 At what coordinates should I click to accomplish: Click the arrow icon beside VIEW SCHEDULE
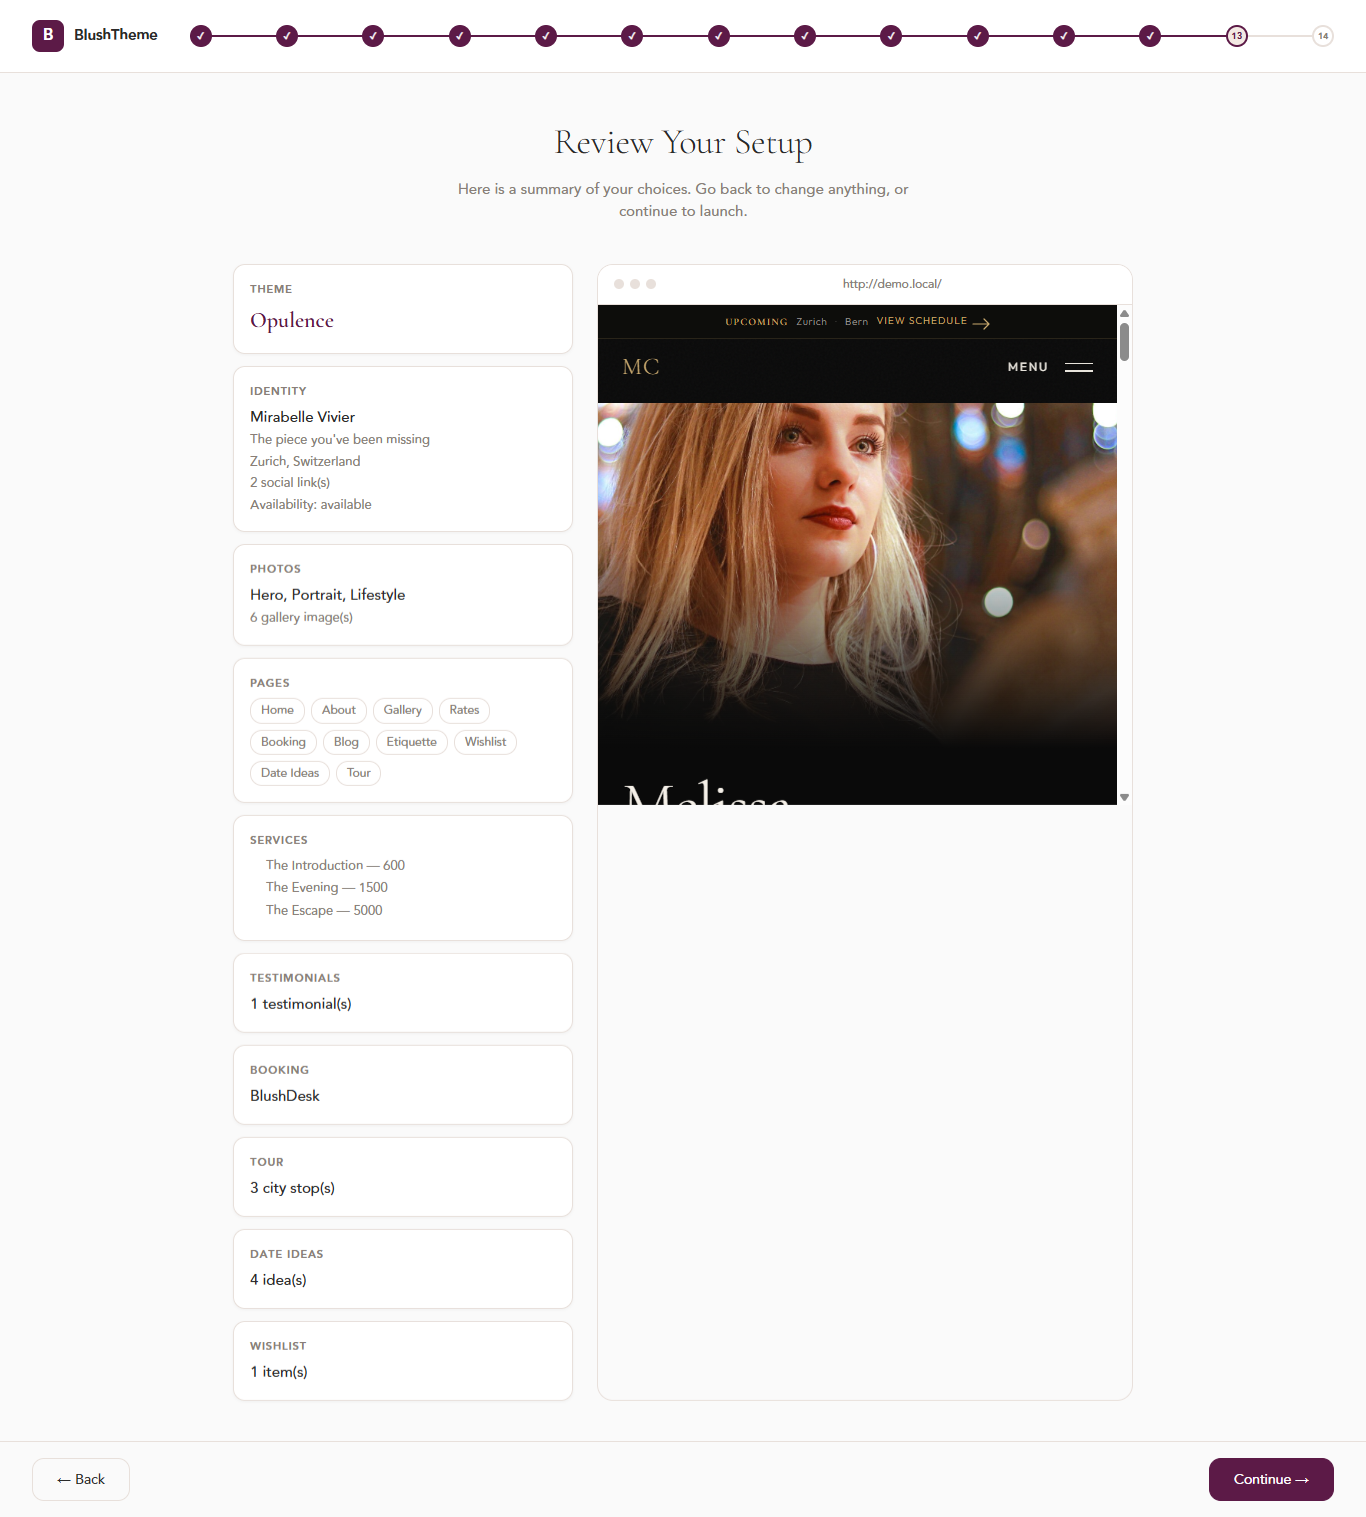(982, 323)
